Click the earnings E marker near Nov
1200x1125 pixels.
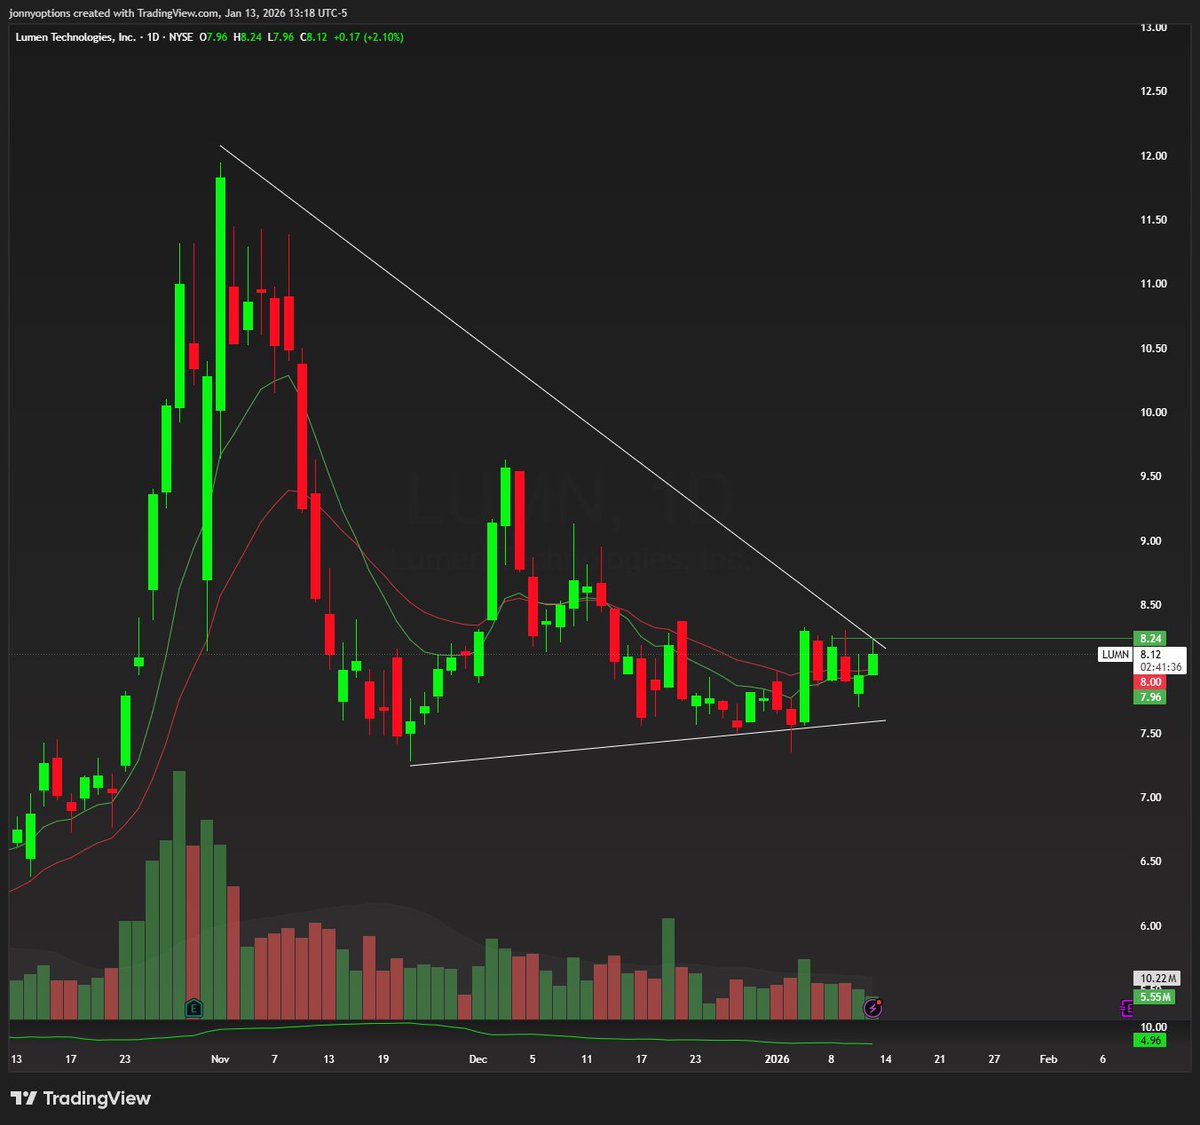tap(194, 1008)
